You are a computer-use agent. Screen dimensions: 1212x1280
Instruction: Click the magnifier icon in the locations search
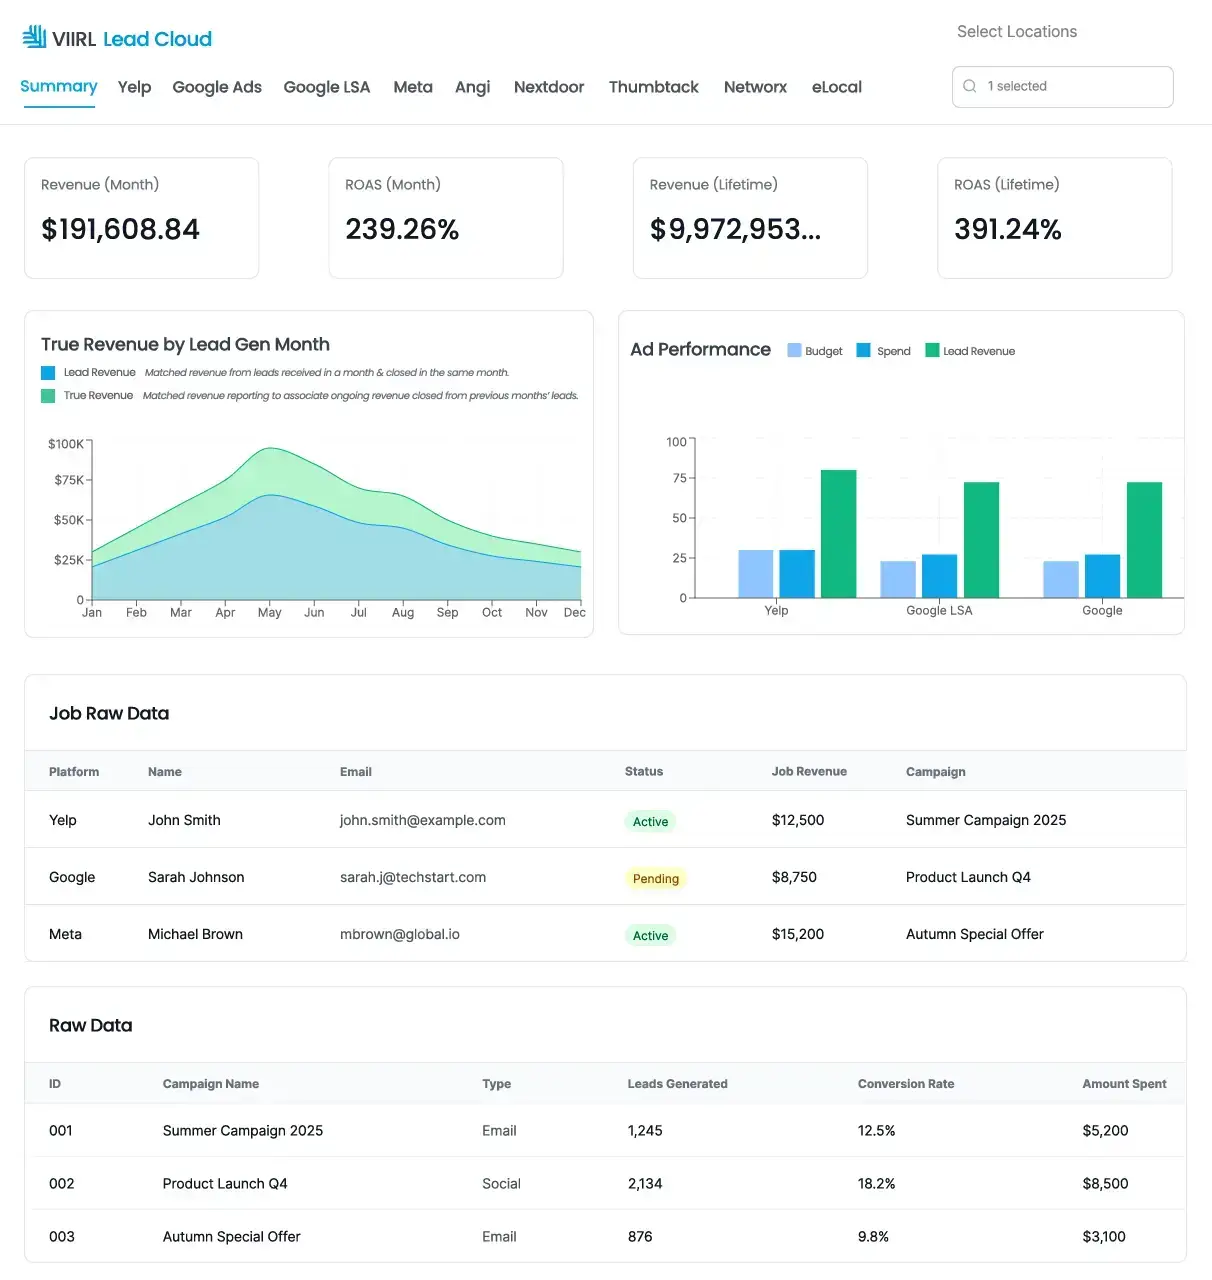(x=969, y=86)
